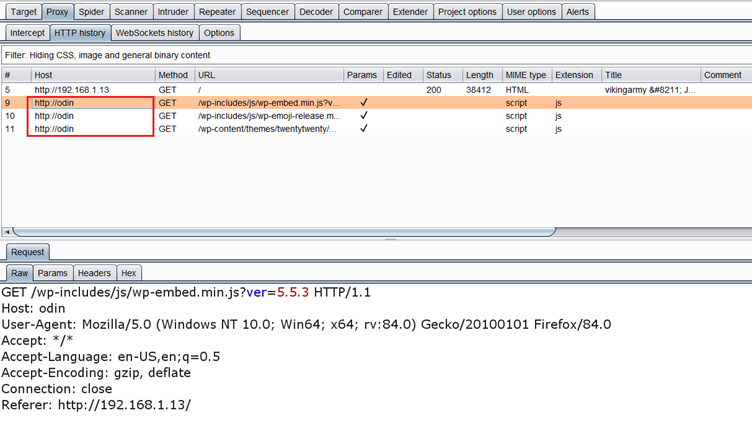Sort history by the Status column
The image size is (752, 426).
pyautogui.click(x=438, y=75)
